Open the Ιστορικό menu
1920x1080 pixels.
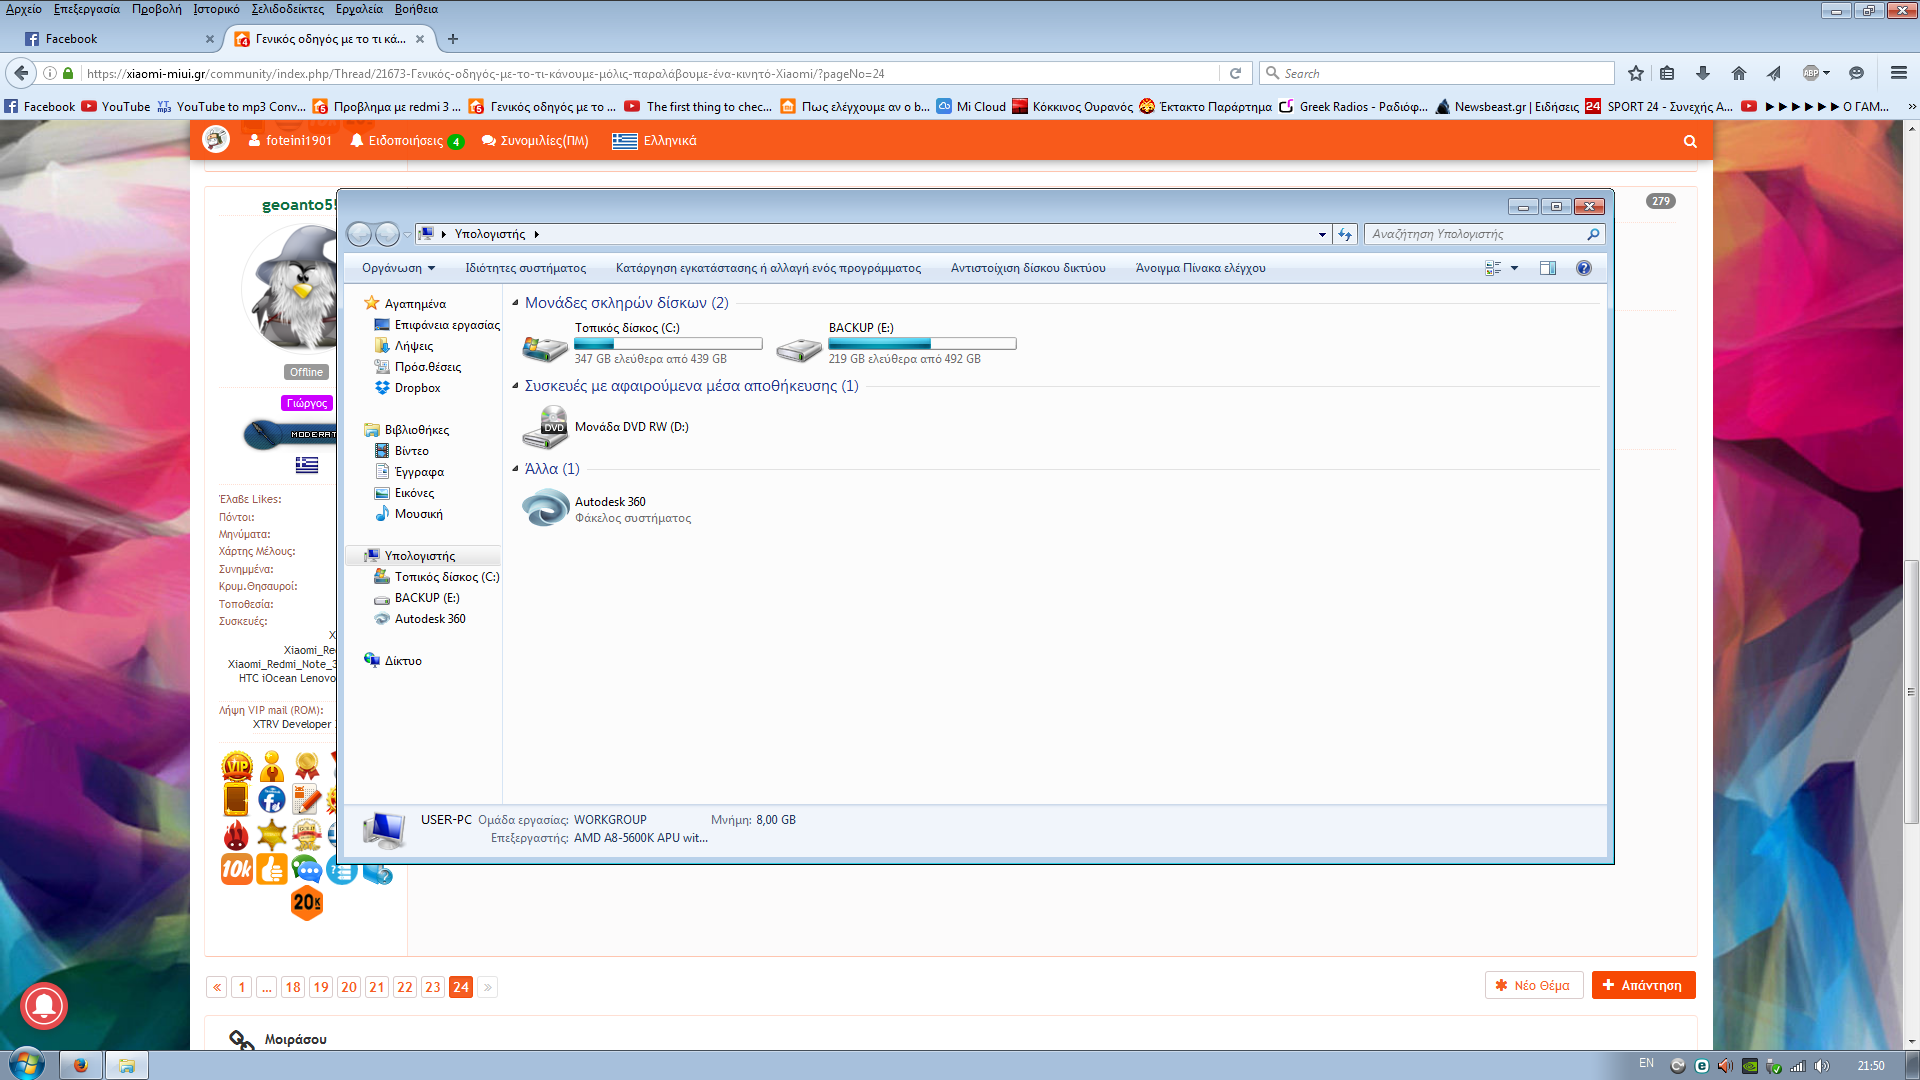tap(216, 9)
